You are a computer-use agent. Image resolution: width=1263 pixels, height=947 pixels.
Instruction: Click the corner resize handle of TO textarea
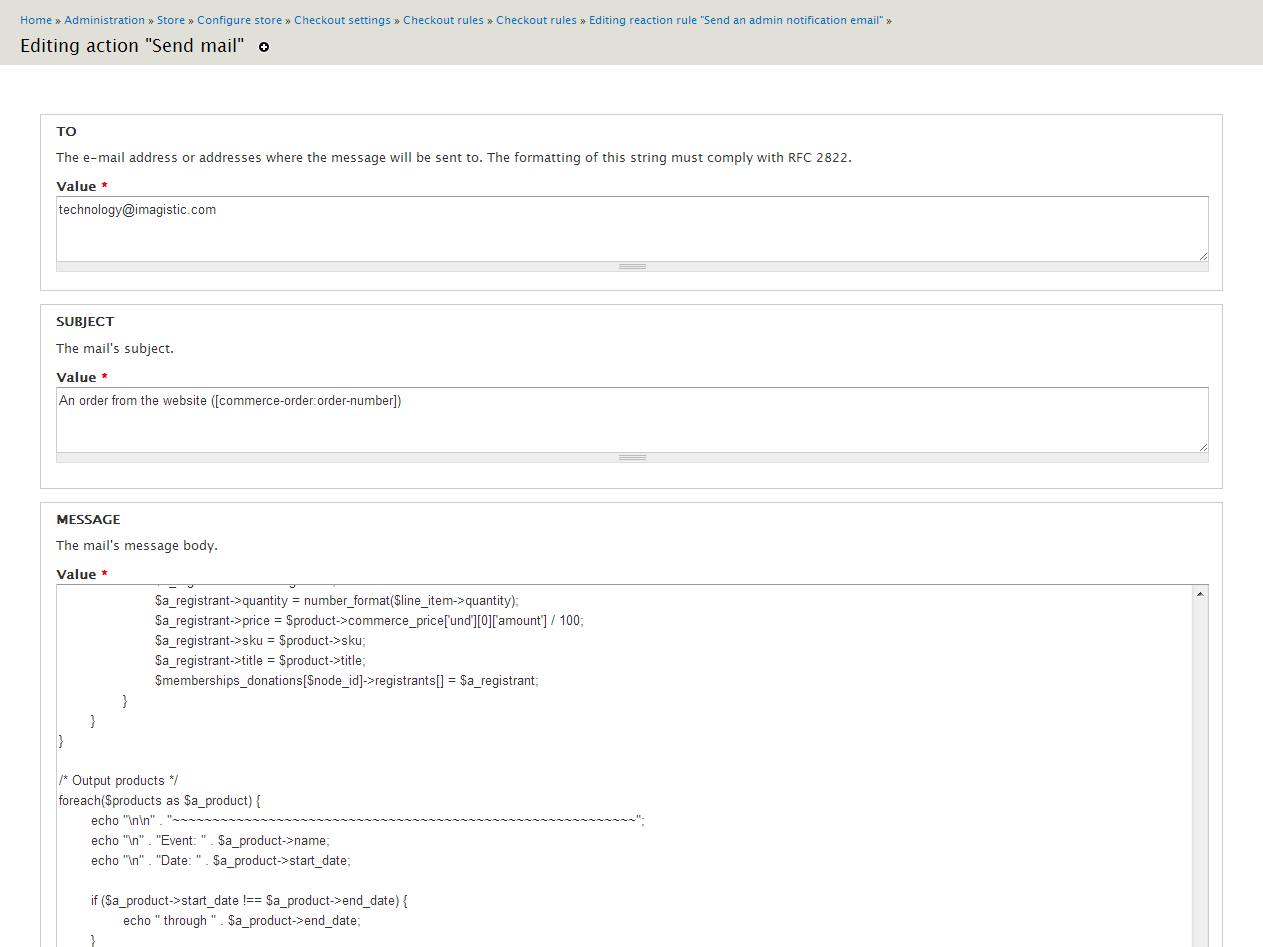pyautogui.click(x=1202, y=256)
